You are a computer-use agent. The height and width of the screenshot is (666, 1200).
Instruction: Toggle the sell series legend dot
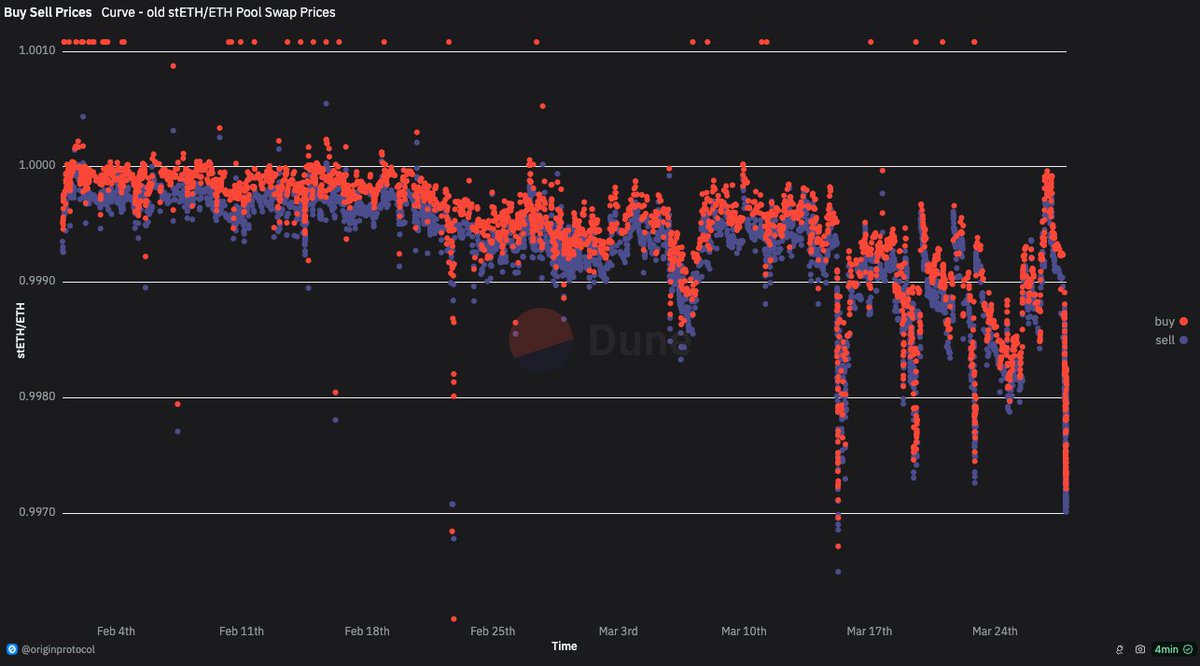coord(1184,341)
